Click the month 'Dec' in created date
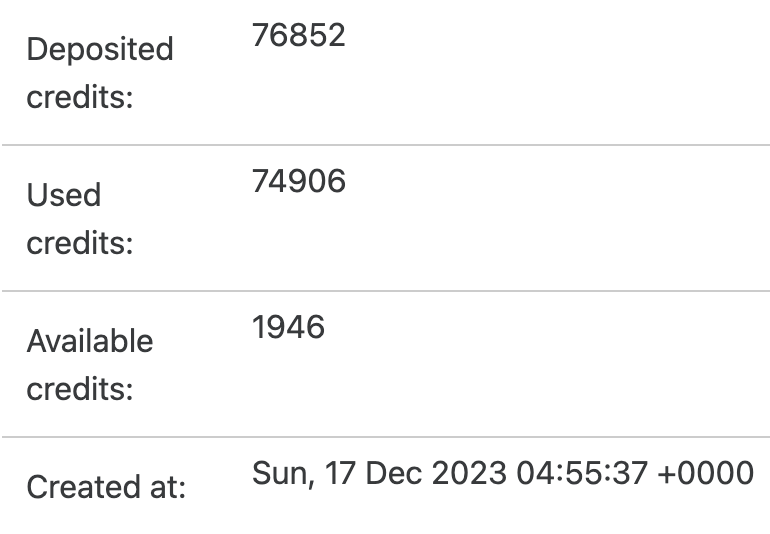This screenshot has height=534, width=770. 394,473
